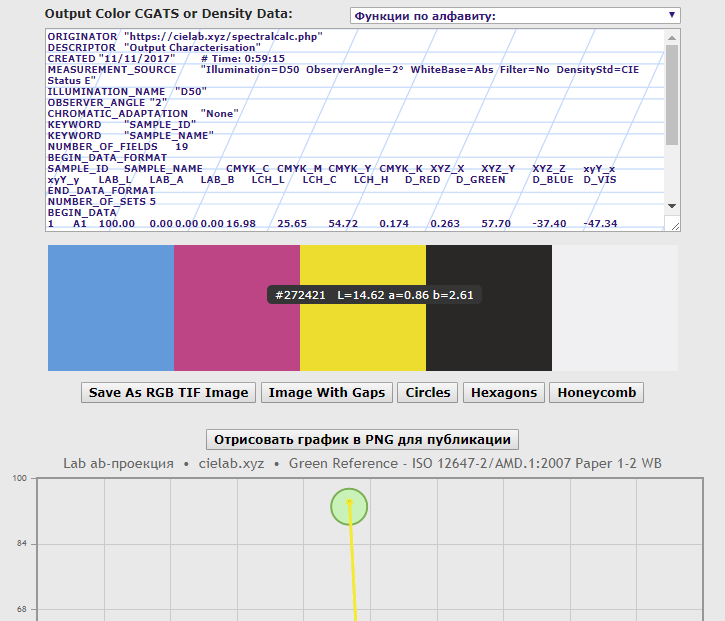Select the cyan blue color patch
The height and width of the screenshot is (621, 725).
[111, 308]
